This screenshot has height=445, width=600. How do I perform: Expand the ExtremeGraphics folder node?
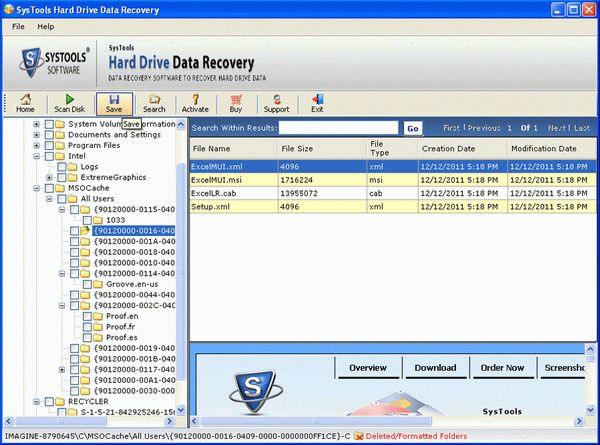pos(49,177)
